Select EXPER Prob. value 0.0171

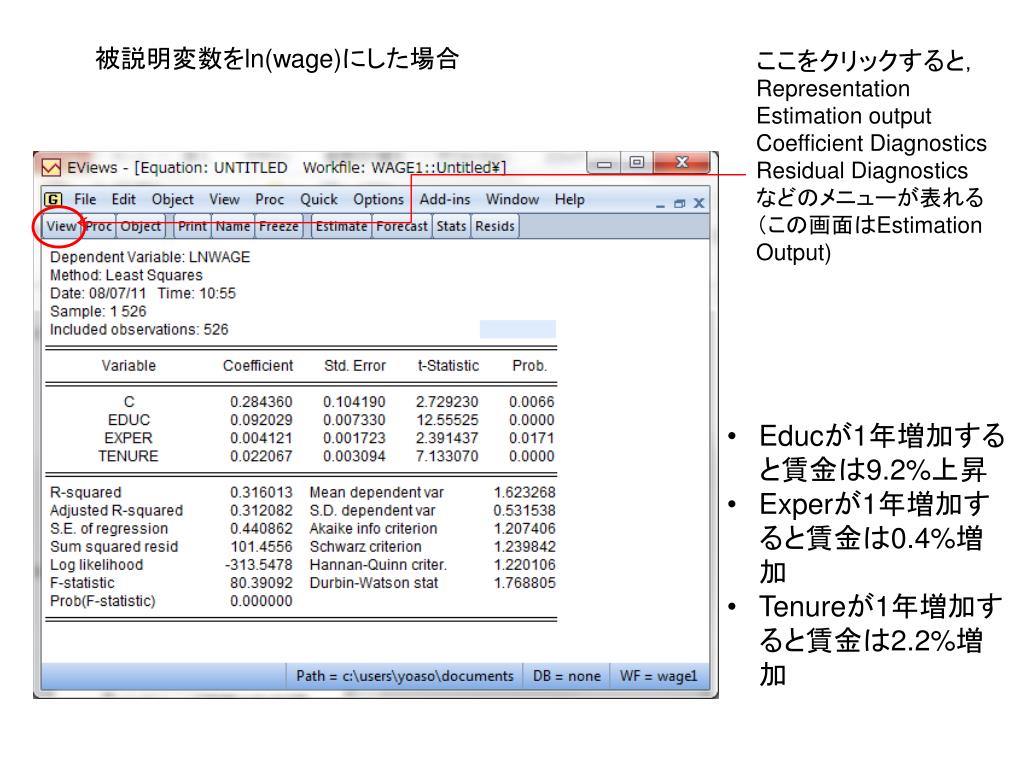[532, 438]
